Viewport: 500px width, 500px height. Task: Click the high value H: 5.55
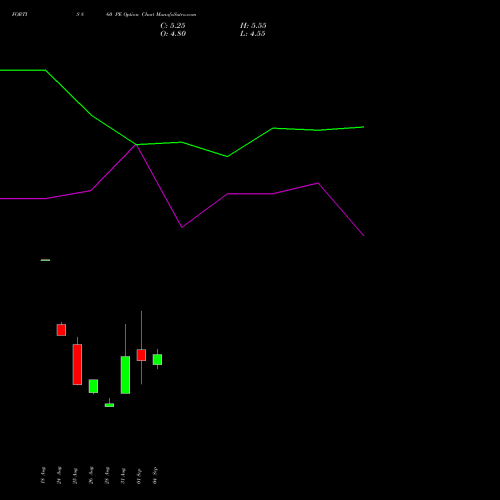(253, 26)
